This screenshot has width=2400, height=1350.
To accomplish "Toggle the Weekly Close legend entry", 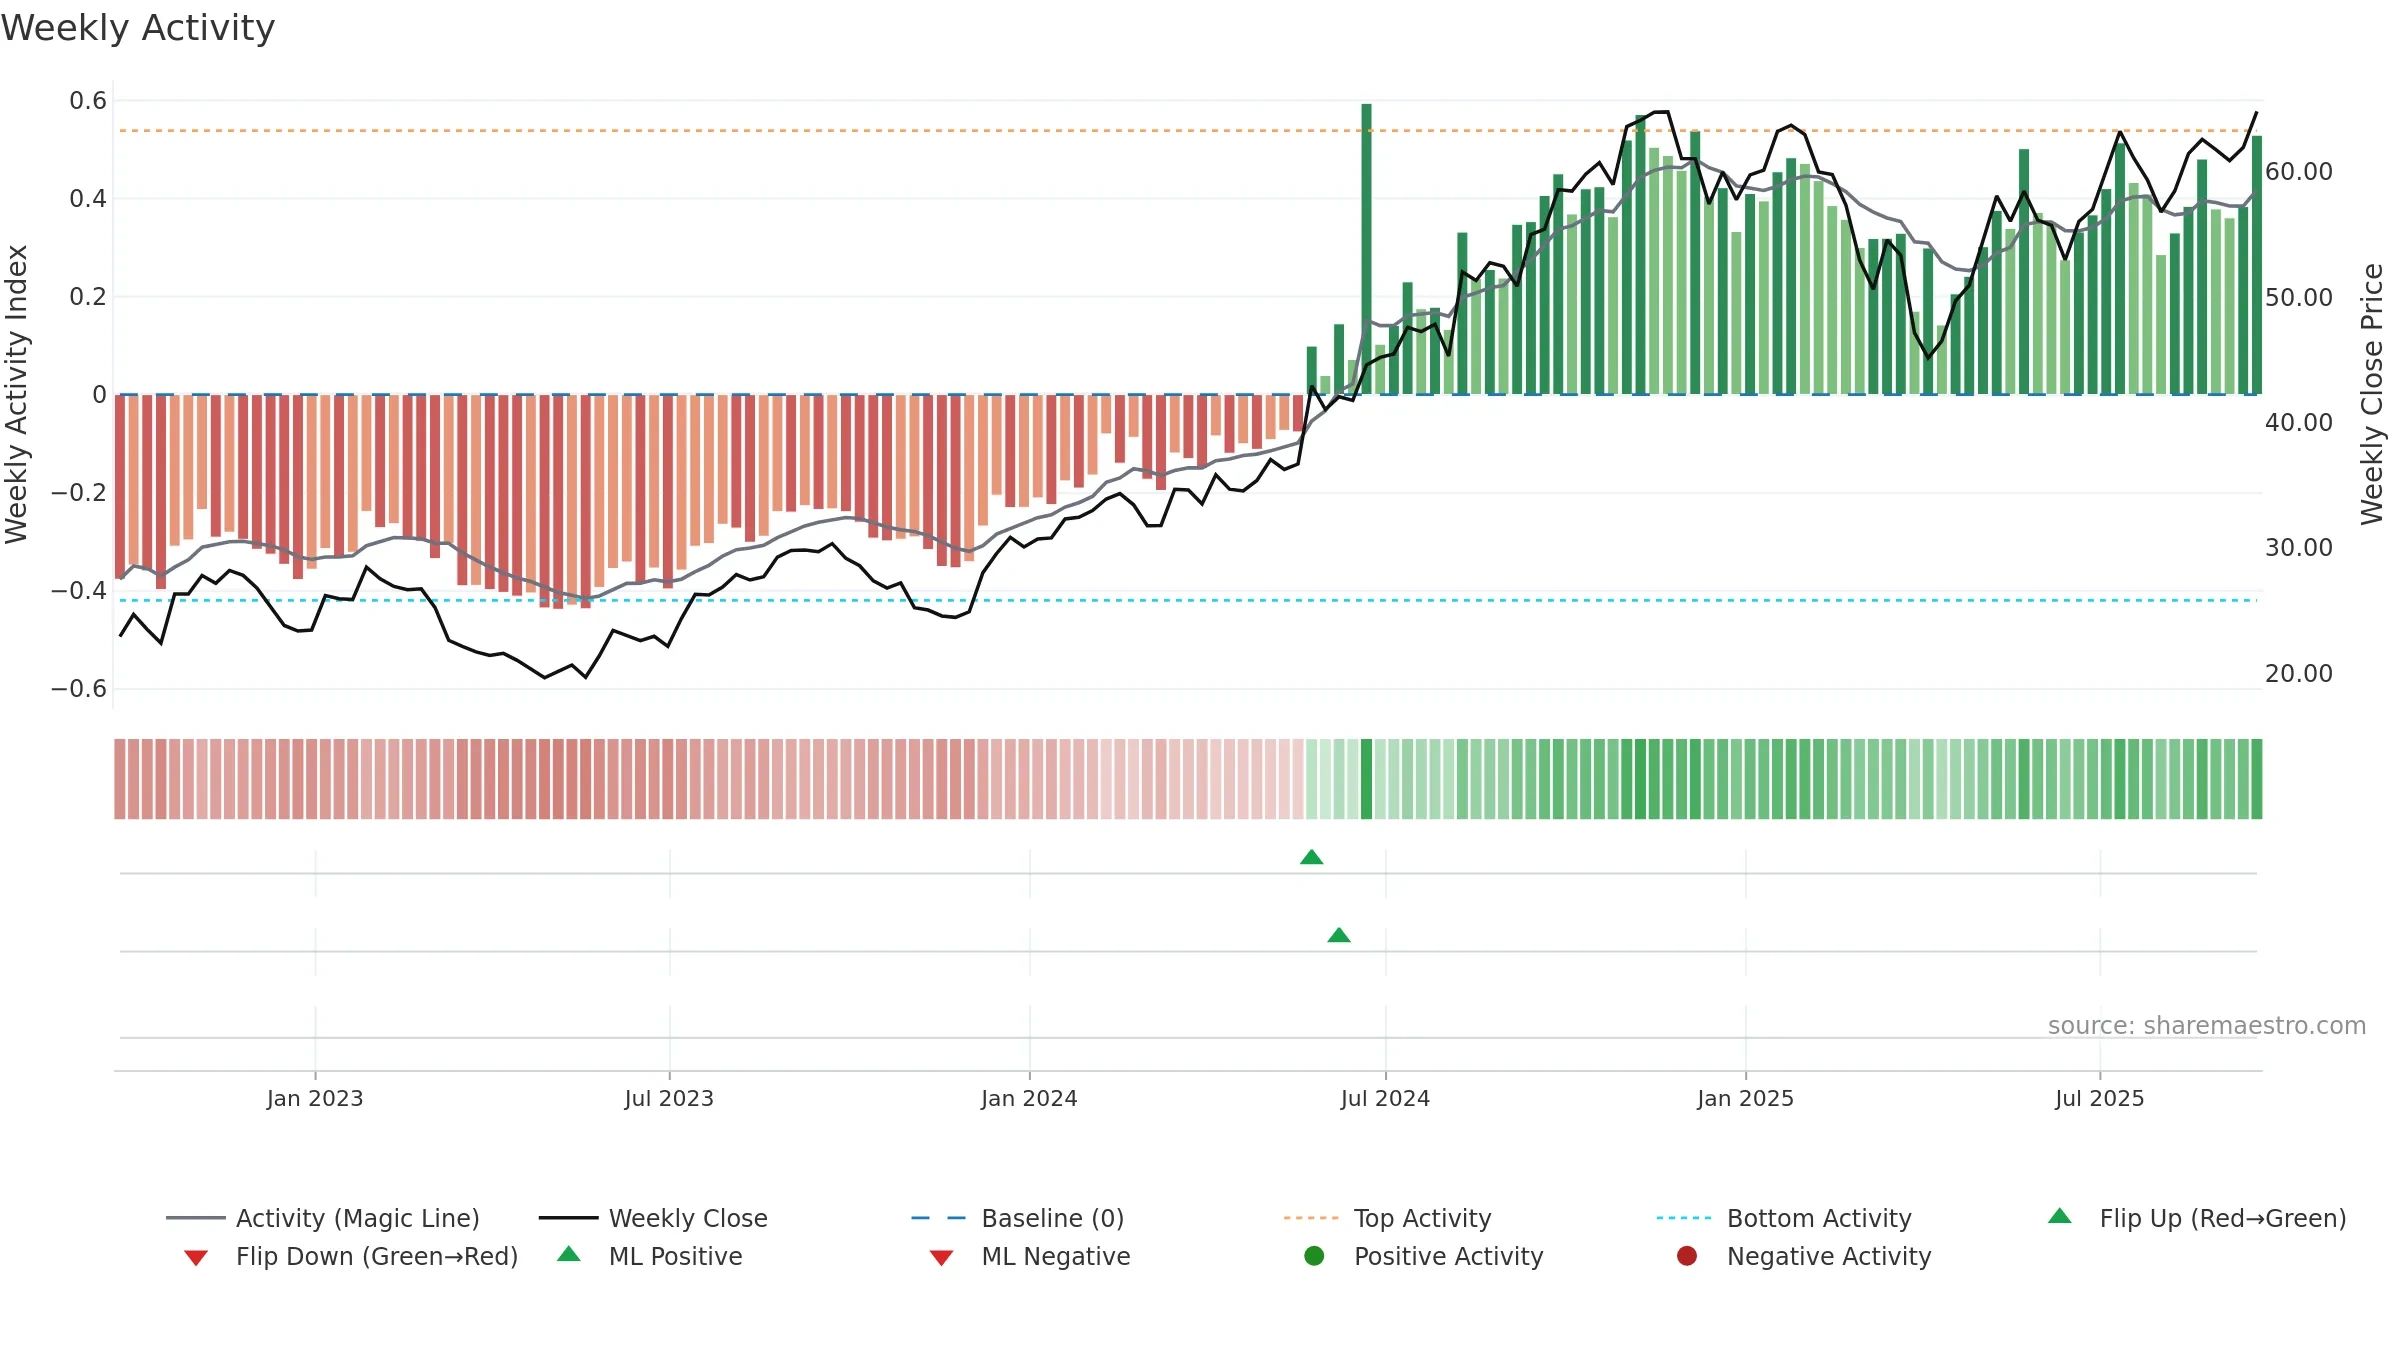I will pyautogui.click(x=653, y=1218).
